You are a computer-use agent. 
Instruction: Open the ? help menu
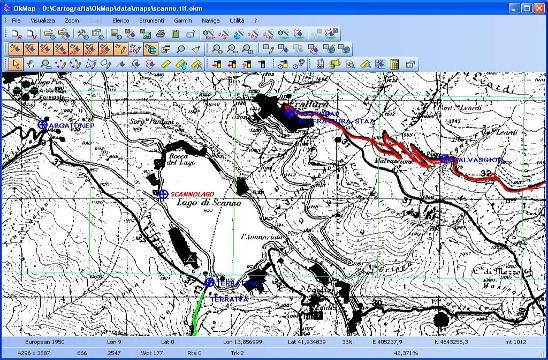(x=255, y=21)
